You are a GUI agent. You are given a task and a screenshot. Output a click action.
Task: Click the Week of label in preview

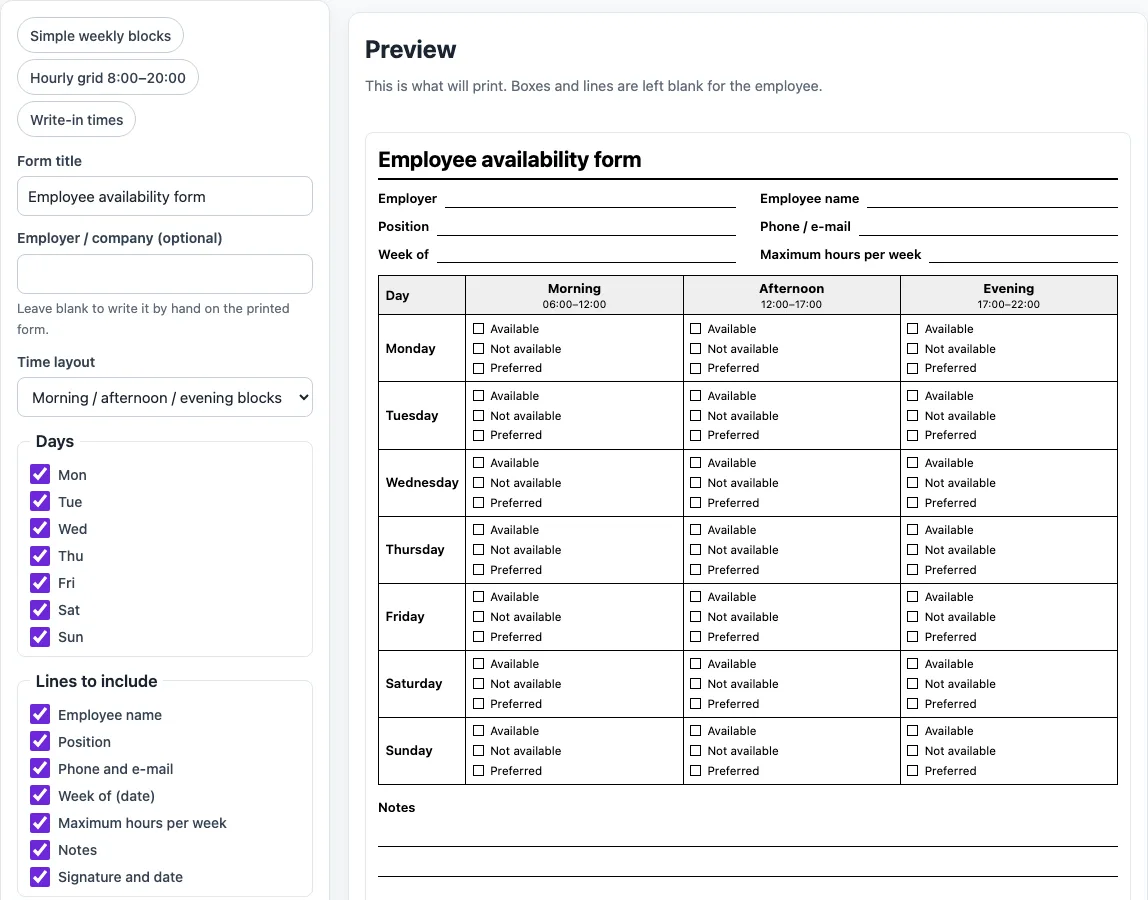coord(403,255)
